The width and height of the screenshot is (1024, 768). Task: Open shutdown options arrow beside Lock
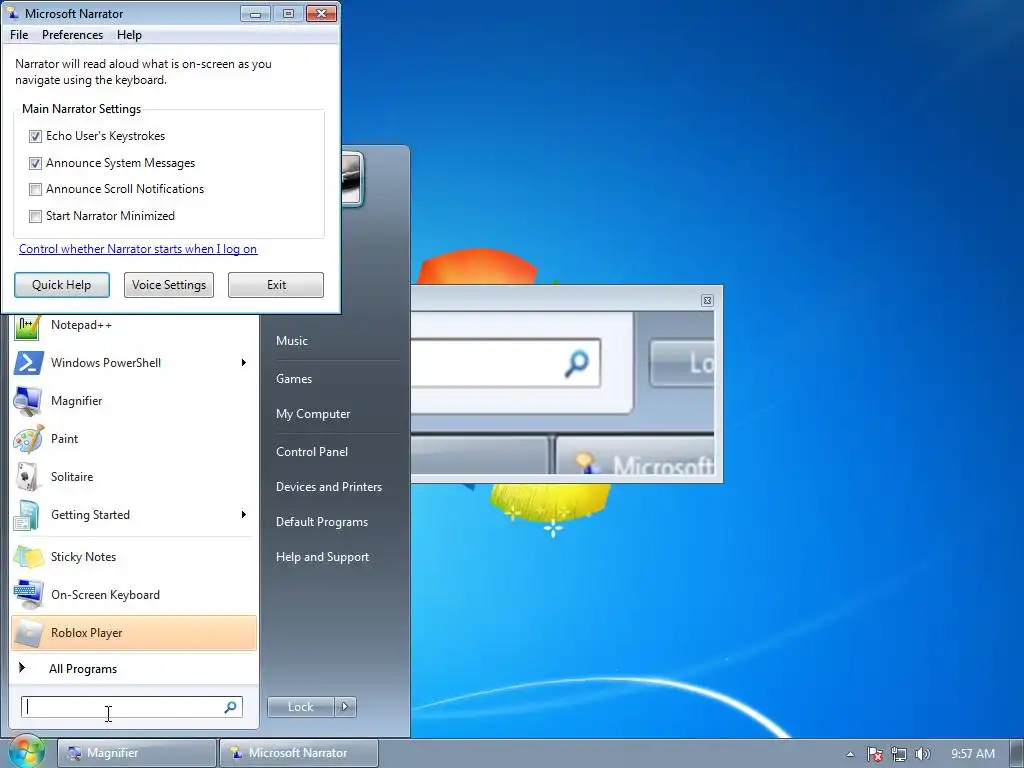(345, 707)
